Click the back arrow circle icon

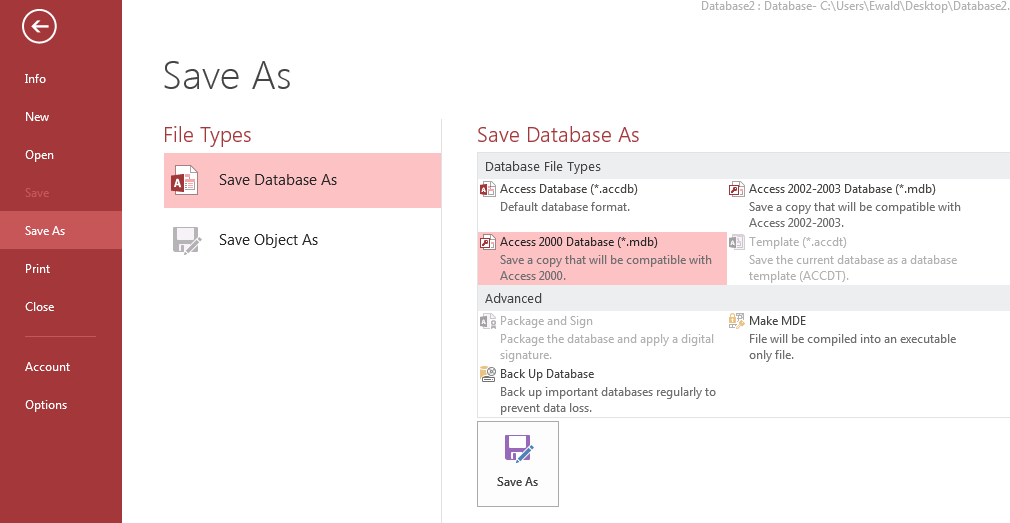point(39,26)
